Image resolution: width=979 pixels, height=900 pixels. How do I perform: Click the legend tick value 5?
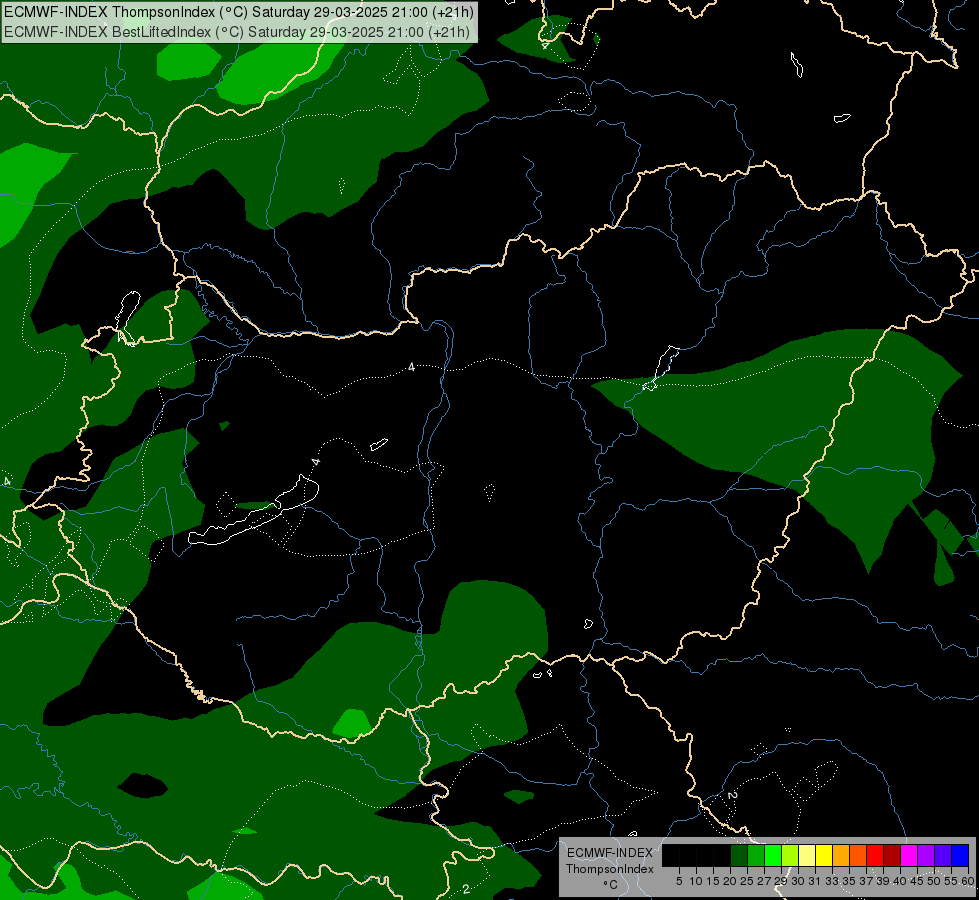click(679, 881)
